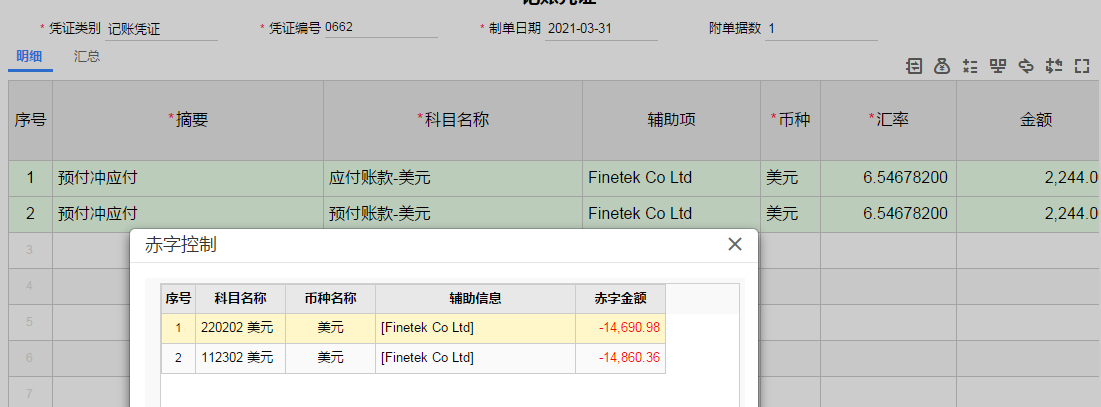The height and width of the screenshot is (407, 1101).
Task: Click the 科目名称 header in dialog
Action: point(240,298)
